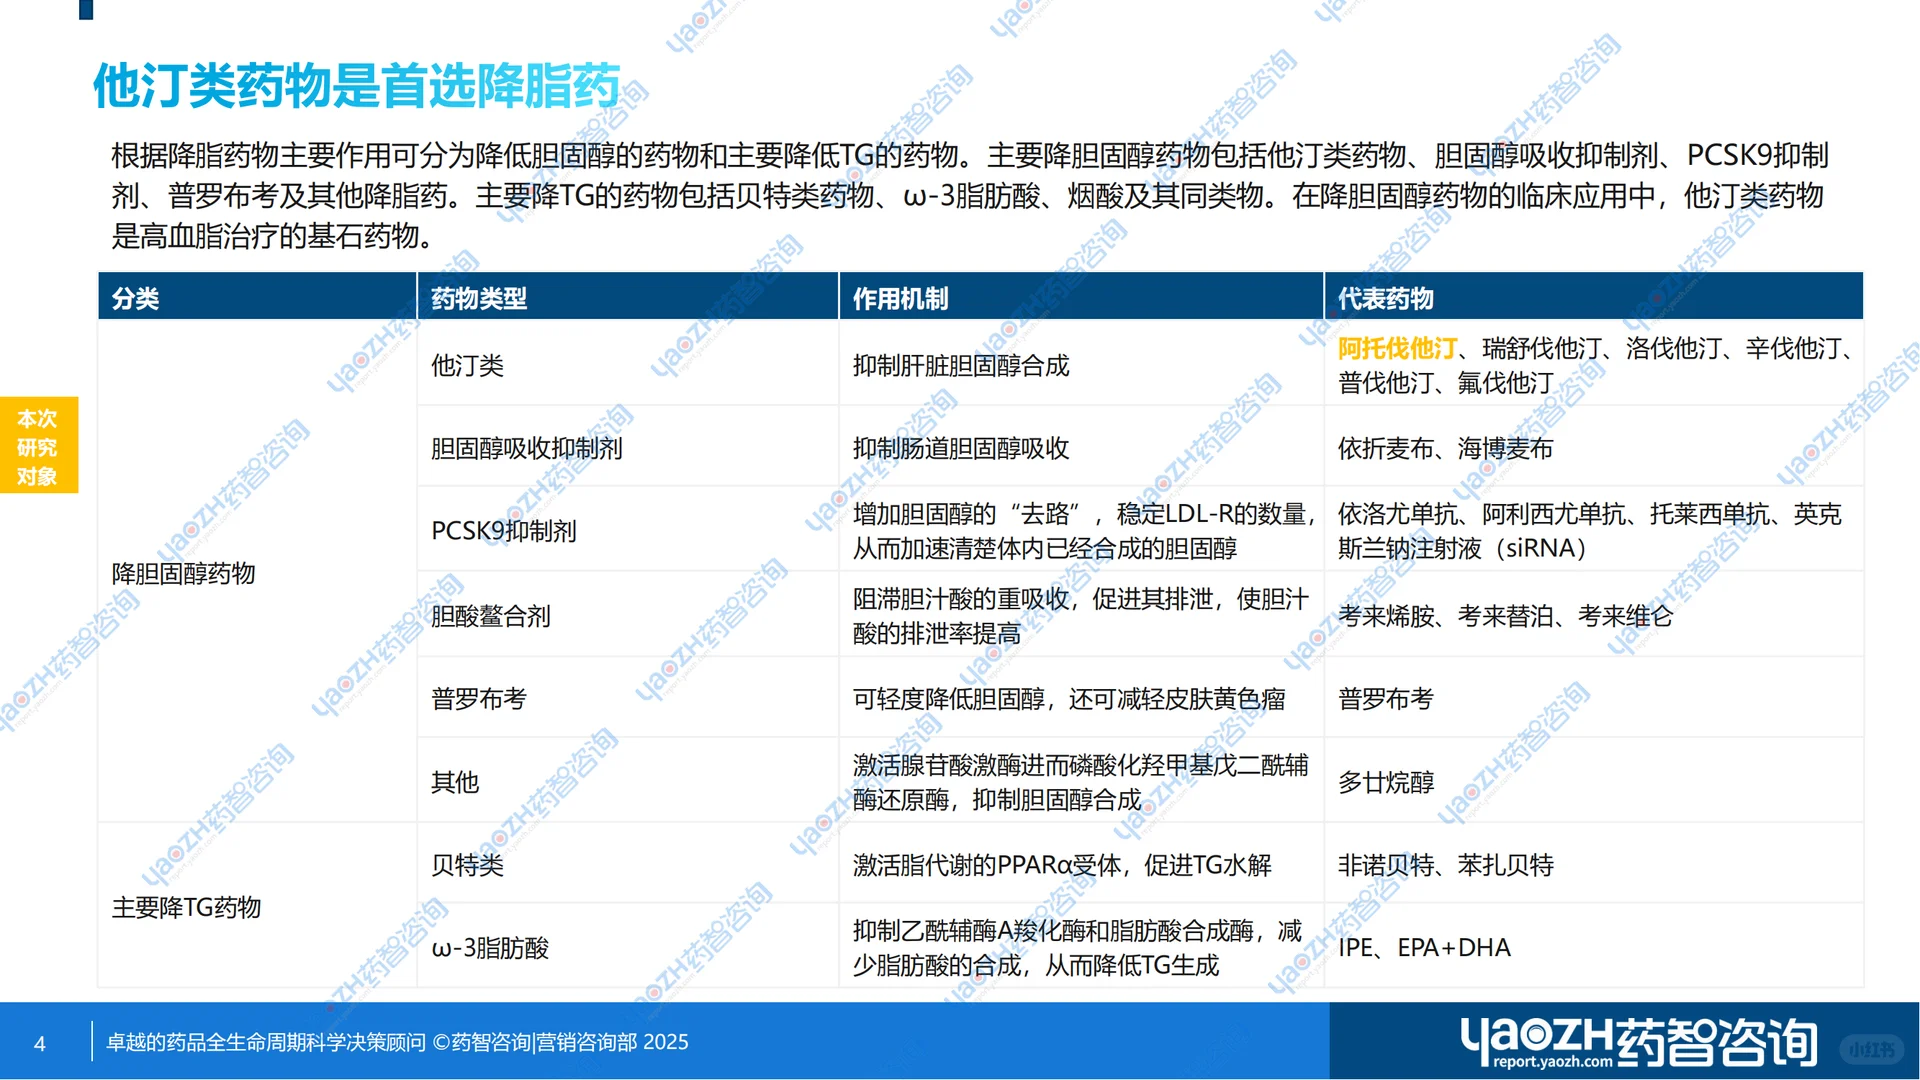Select the 普罗布考 drug type cell
1920x1080 pixels.
(x=627, y=699)
